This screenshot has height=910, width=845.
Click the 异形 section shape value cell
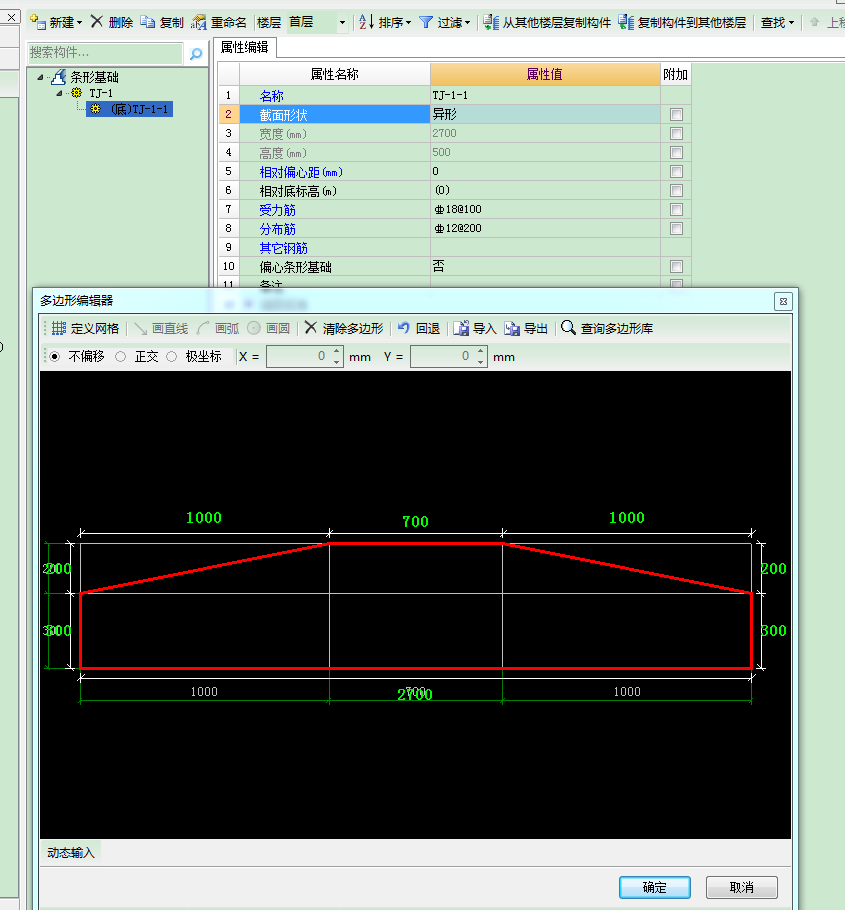[x=545, y=114]
